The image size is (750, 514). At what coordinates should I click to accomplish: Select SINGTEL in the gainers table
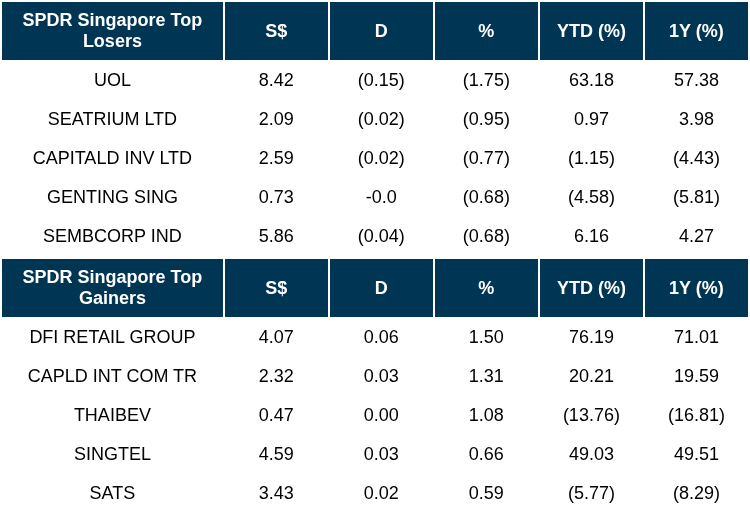pyautogui.click(x=112, y=454)
